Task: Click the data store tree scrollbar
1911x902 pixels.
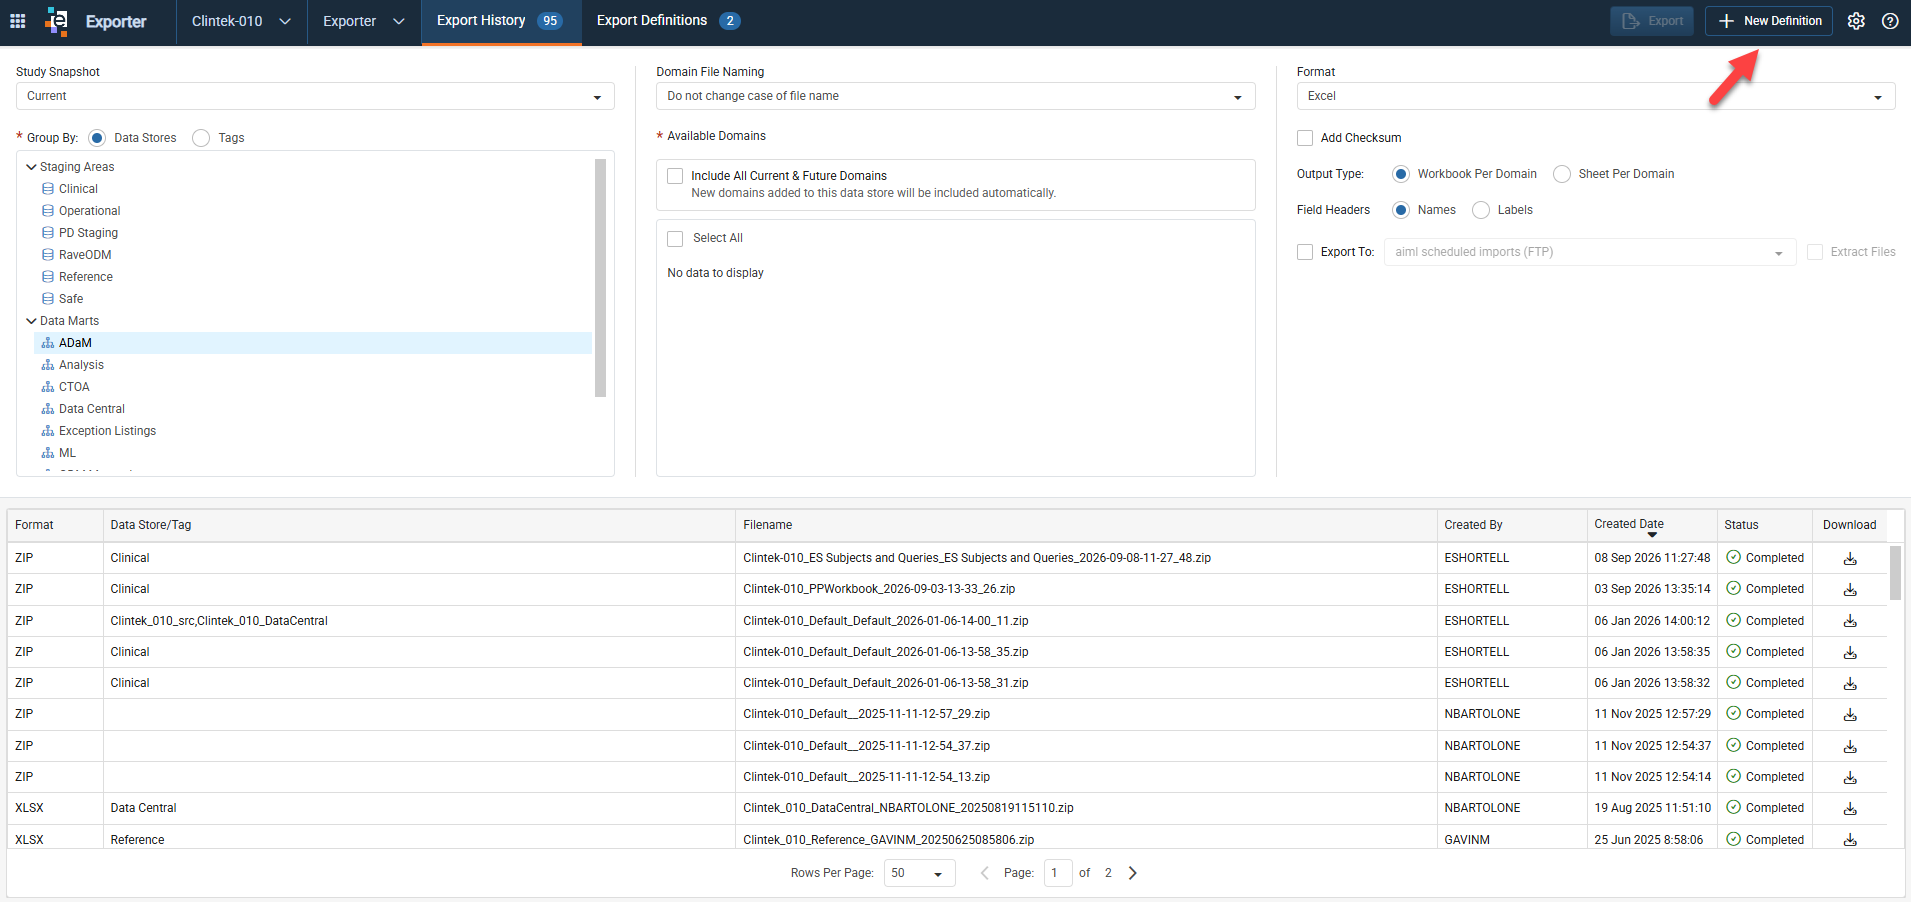Action: click(600, 278)
